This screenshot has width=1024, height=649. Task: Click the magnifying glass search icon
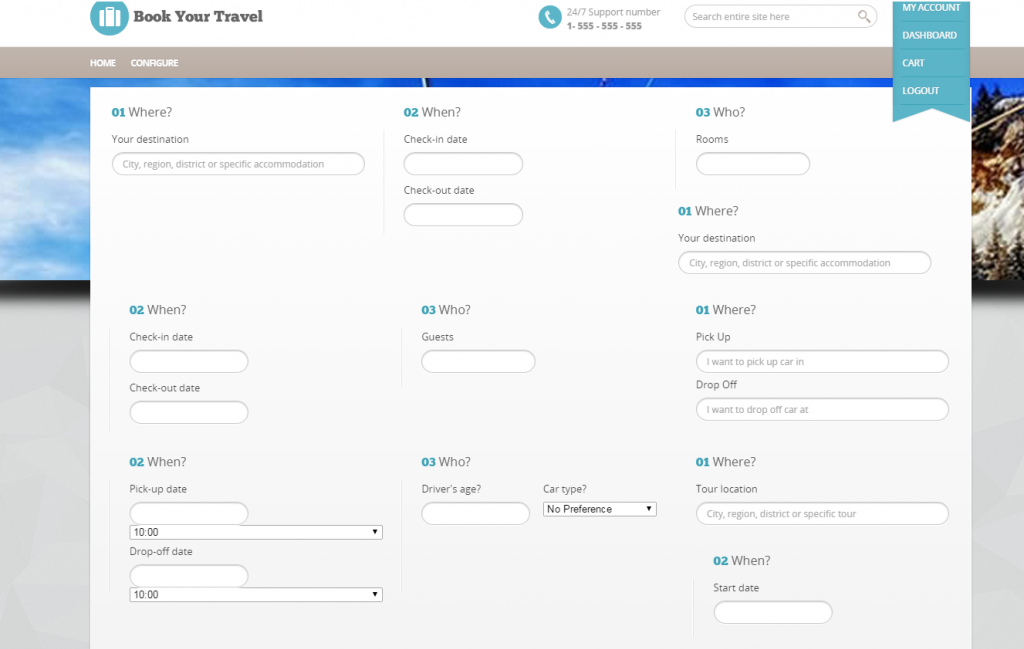(x=864, y=17)
